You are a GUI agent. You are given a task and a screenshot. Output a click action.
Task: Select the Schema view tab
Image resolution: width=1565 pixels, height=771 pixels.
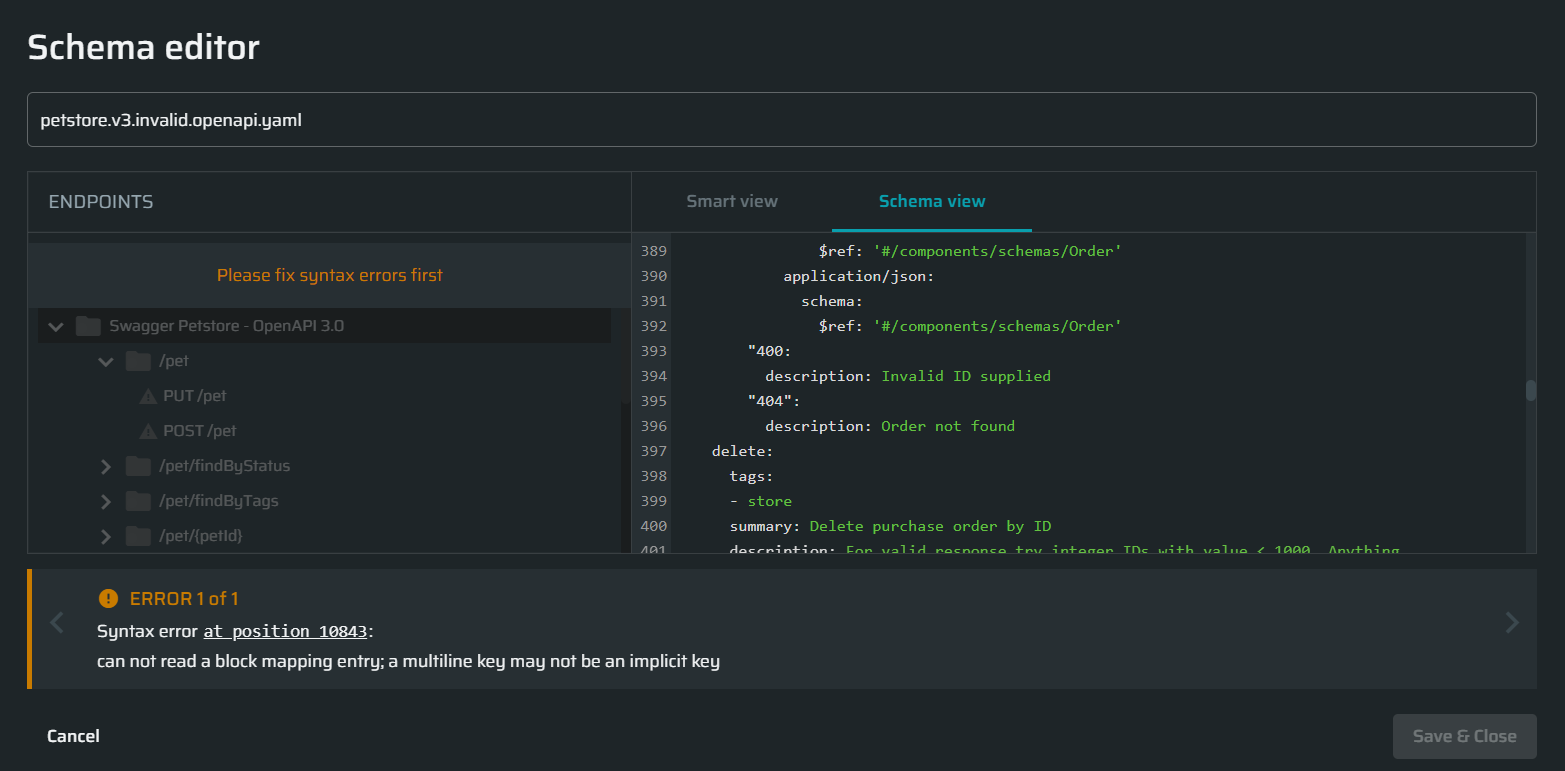pyautogui.click(x=932, y=201)
